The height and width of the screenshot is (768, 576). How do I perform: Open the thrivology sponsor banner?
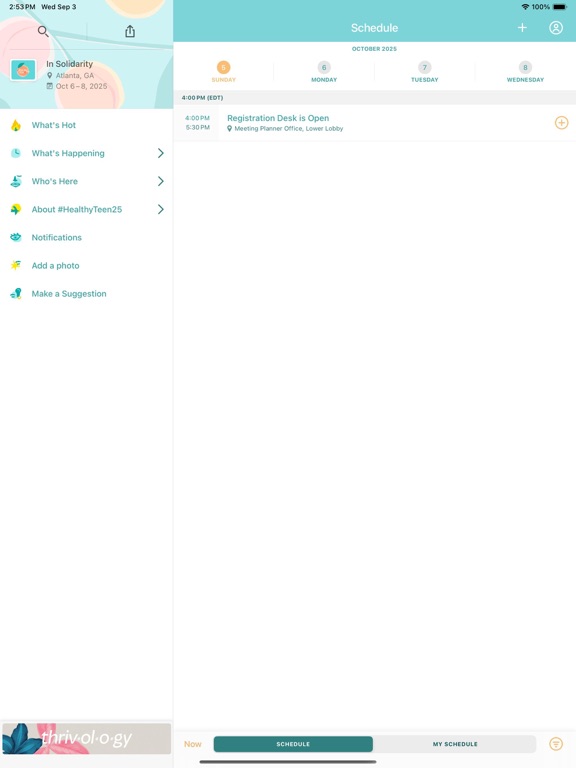click(87, 739)
